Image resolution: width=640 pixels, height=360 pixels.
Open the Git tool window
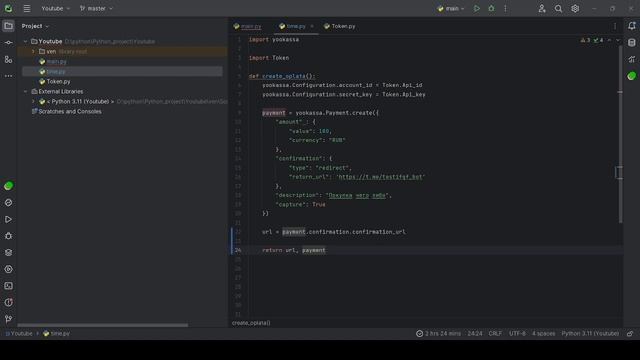pos(8,319)
